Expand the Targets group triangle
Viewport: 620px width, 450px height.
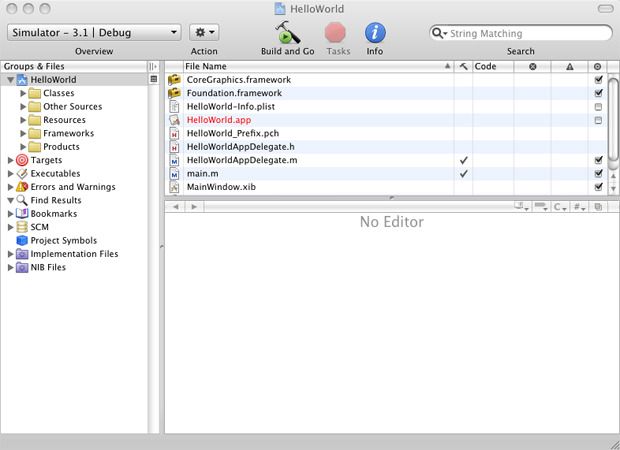click(11, 160)
